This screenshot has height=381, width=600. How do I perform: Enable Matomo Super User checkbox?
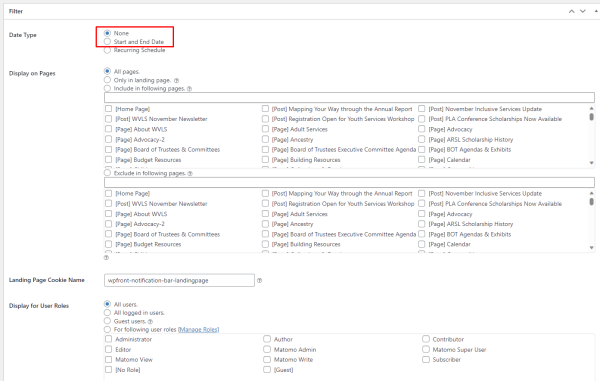[x=426, y=349]
